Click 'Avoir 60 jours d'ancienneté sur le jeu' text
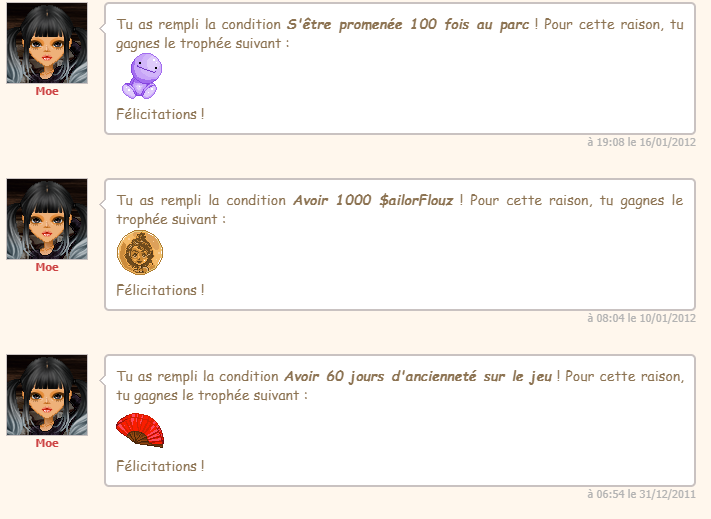 [x=418, y=376]
